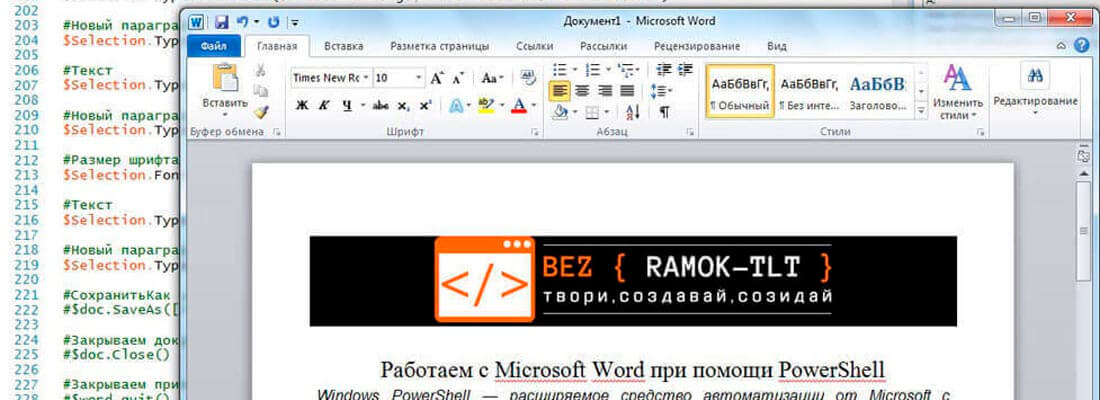Expand the undo history arrow
The height and width of the screenshot is (400, 1100).
click(x=256, y=22)
